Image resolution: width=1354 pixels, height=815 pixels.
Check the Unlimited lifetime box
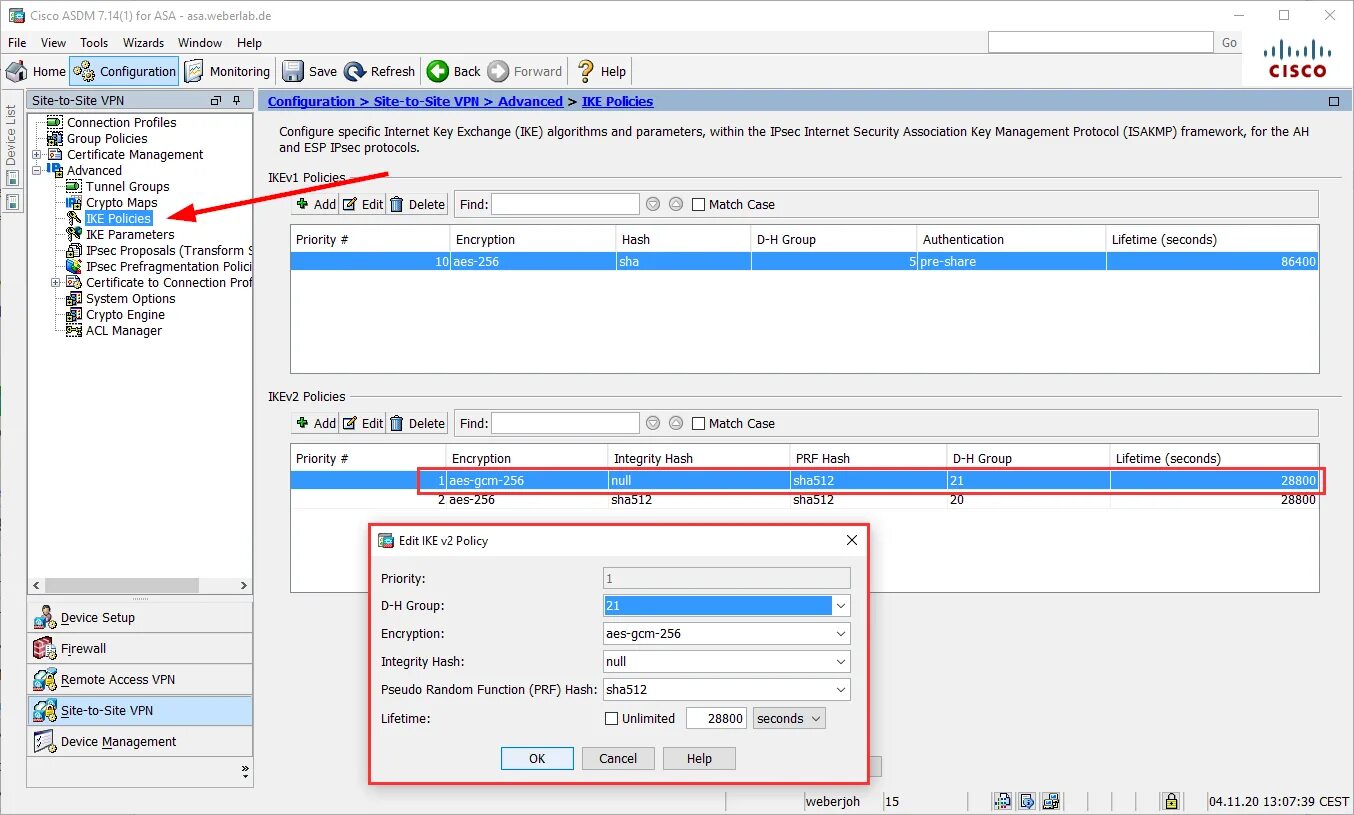(612, 718)
